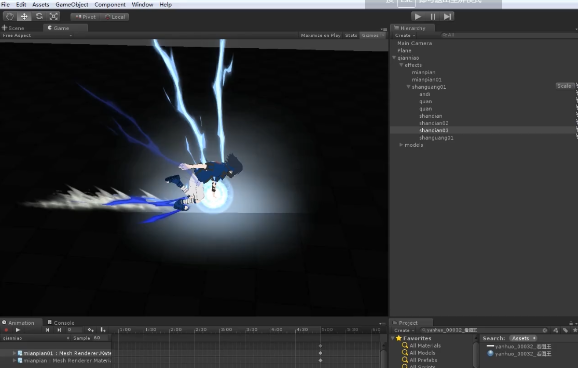
Task: Select the Rotate tool
Action: tap(39, 17)
